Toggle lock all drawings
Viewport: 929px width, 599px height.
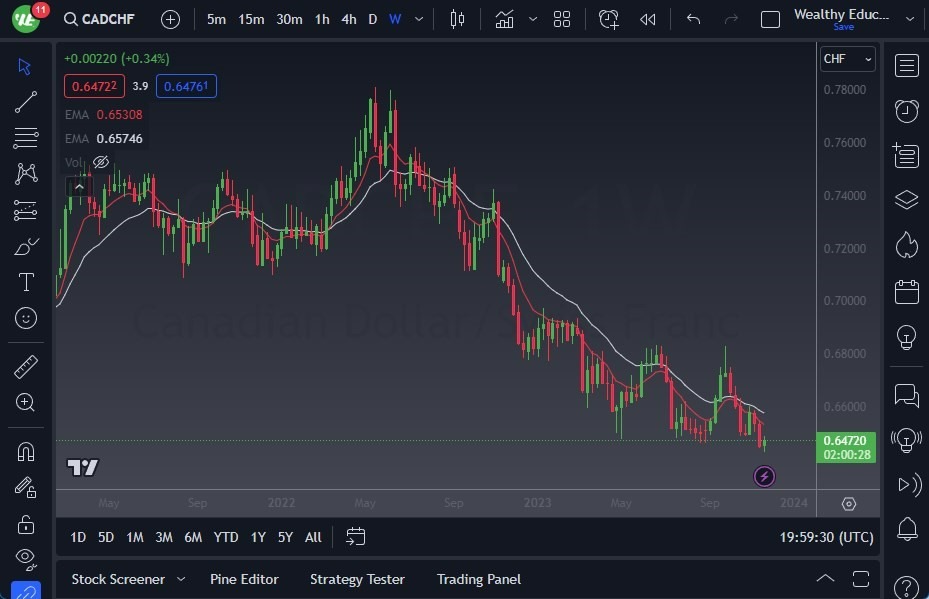coord(26,524)
